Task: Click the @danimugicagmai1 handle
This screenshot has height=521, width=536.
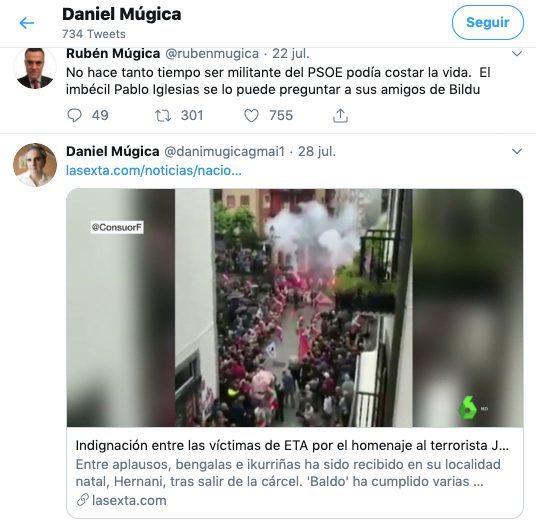Action: pos(224,151)
